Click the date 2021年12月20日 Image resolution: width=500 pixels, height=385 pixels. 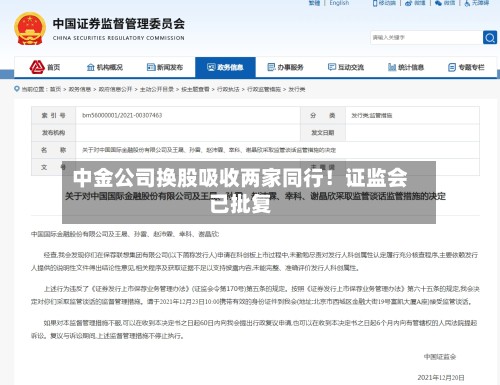point(441,377)
